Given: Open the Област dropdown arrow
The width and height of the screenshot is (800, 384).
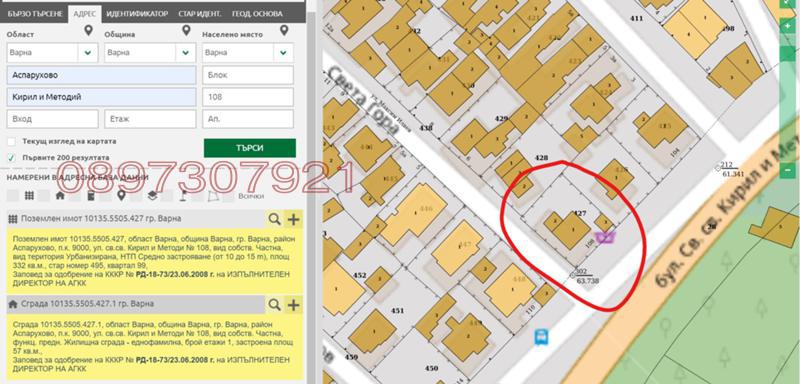Looking at the screenshot, I should pyautogui.click(x=88, y=53).
